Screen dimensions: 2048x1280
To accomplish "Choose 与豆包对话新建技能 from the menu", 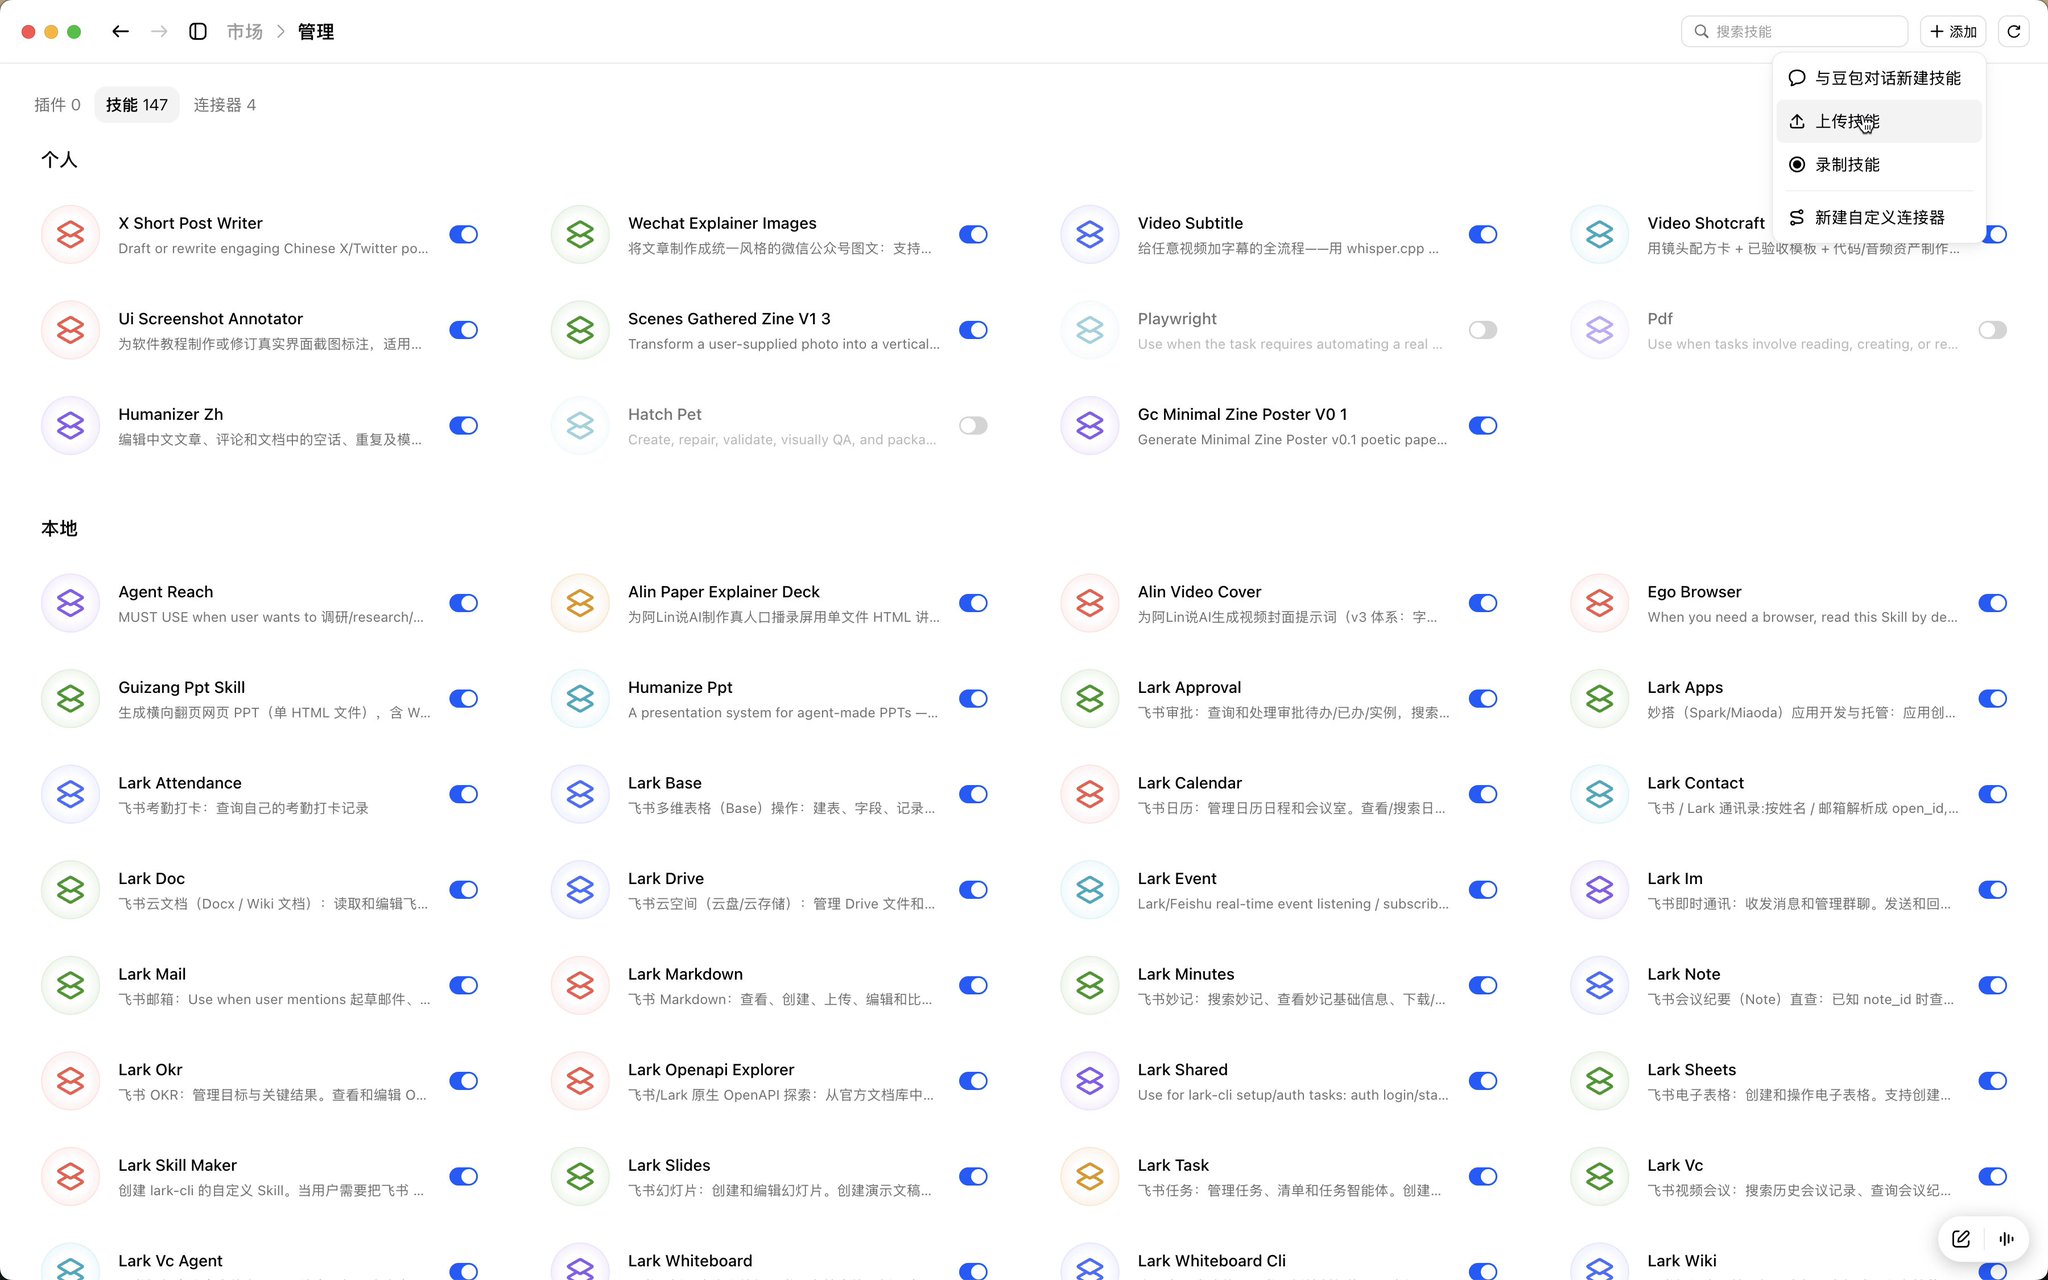I will [1878, 78].
